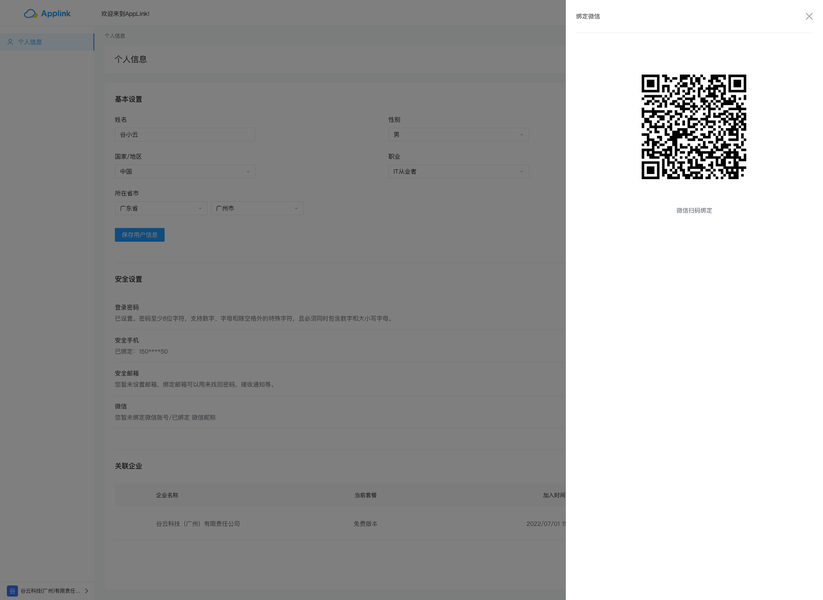This screenshot has width=823, height=600.
Task: Open the 国家/地区 dropdown showing 中国
Action: point(185,172)
